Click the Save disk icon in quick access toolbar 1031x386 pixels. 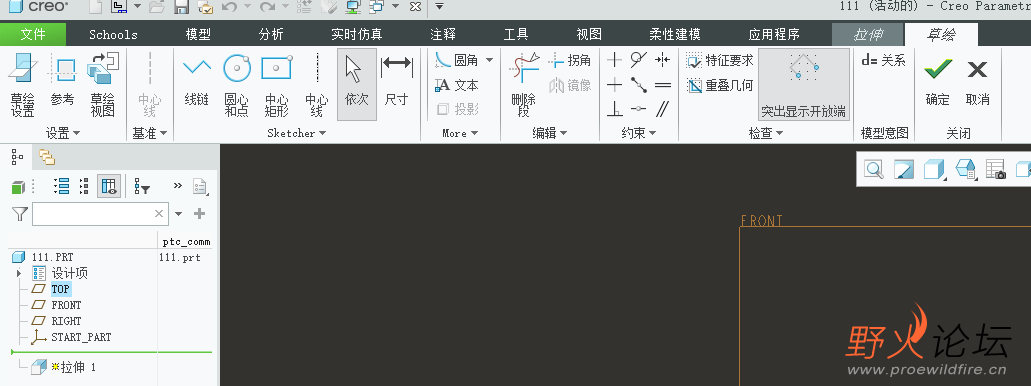(x=181, y=7)
